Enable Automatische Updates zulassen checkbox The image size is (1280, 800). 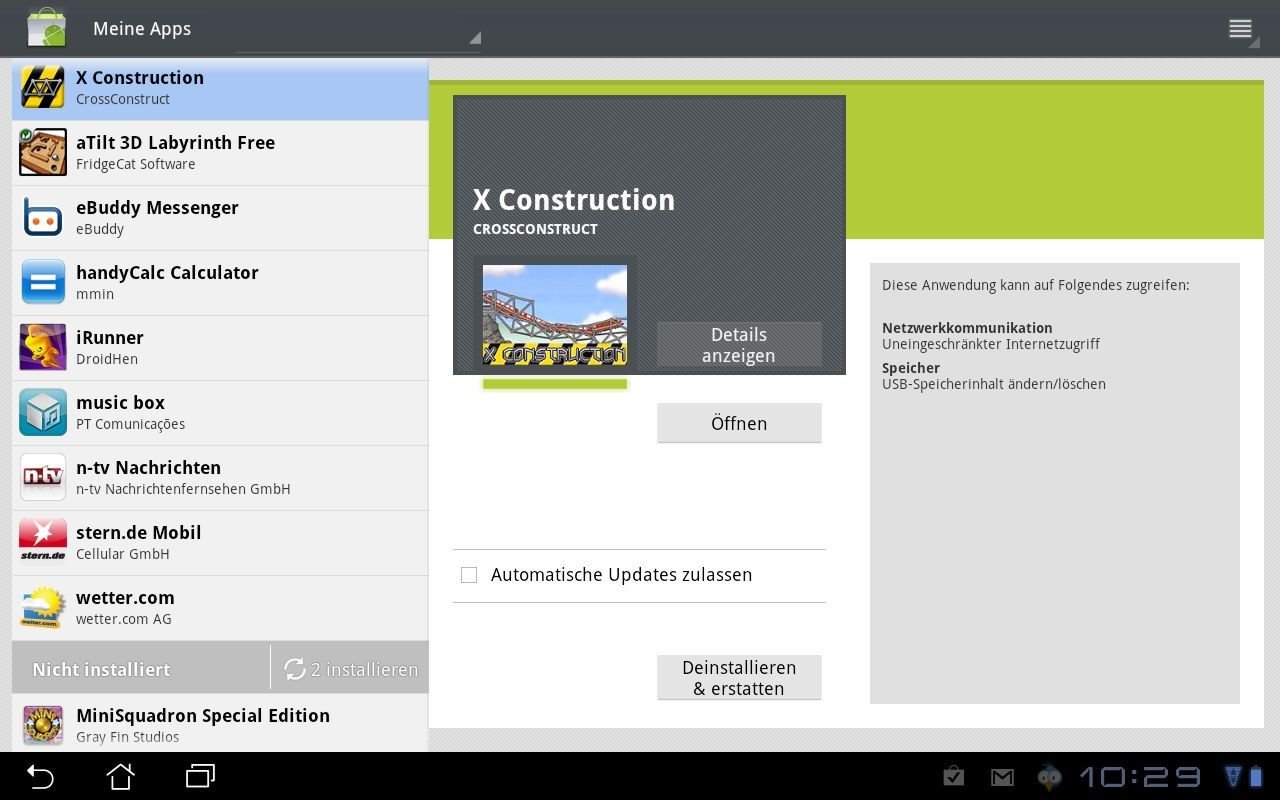point(469,575)
